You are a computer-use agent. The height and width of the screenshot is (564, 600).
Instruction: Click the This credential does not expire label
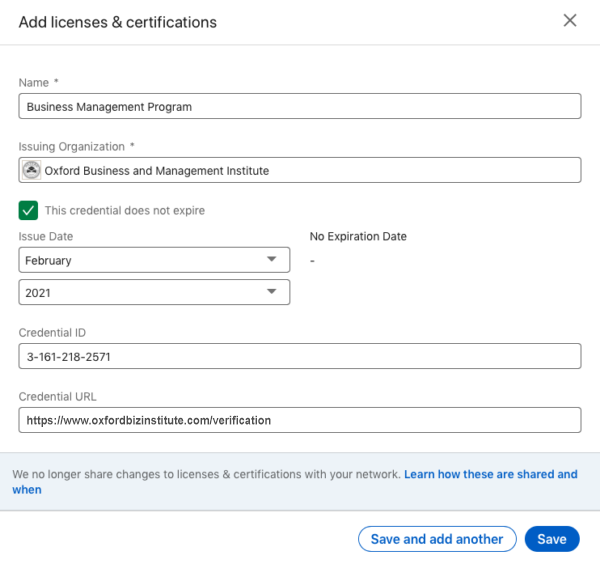[125, 210]
